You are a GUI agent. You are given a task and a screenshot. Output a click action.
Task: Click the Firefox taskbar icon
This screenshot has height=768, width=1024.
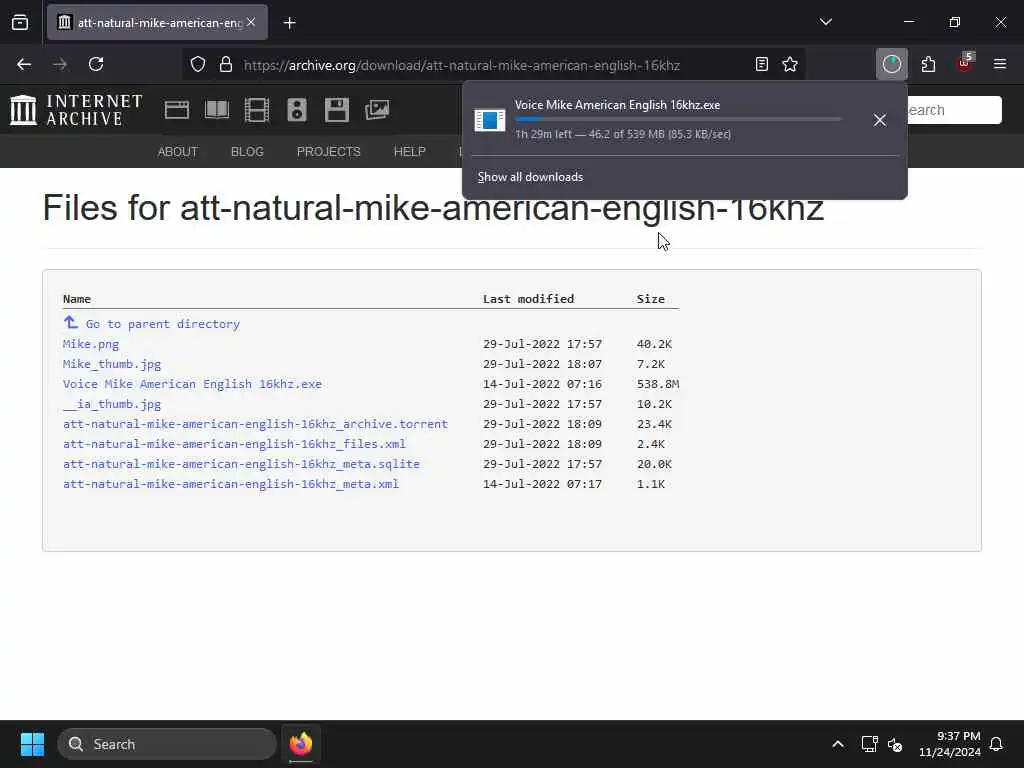click(x=301, y=744)
